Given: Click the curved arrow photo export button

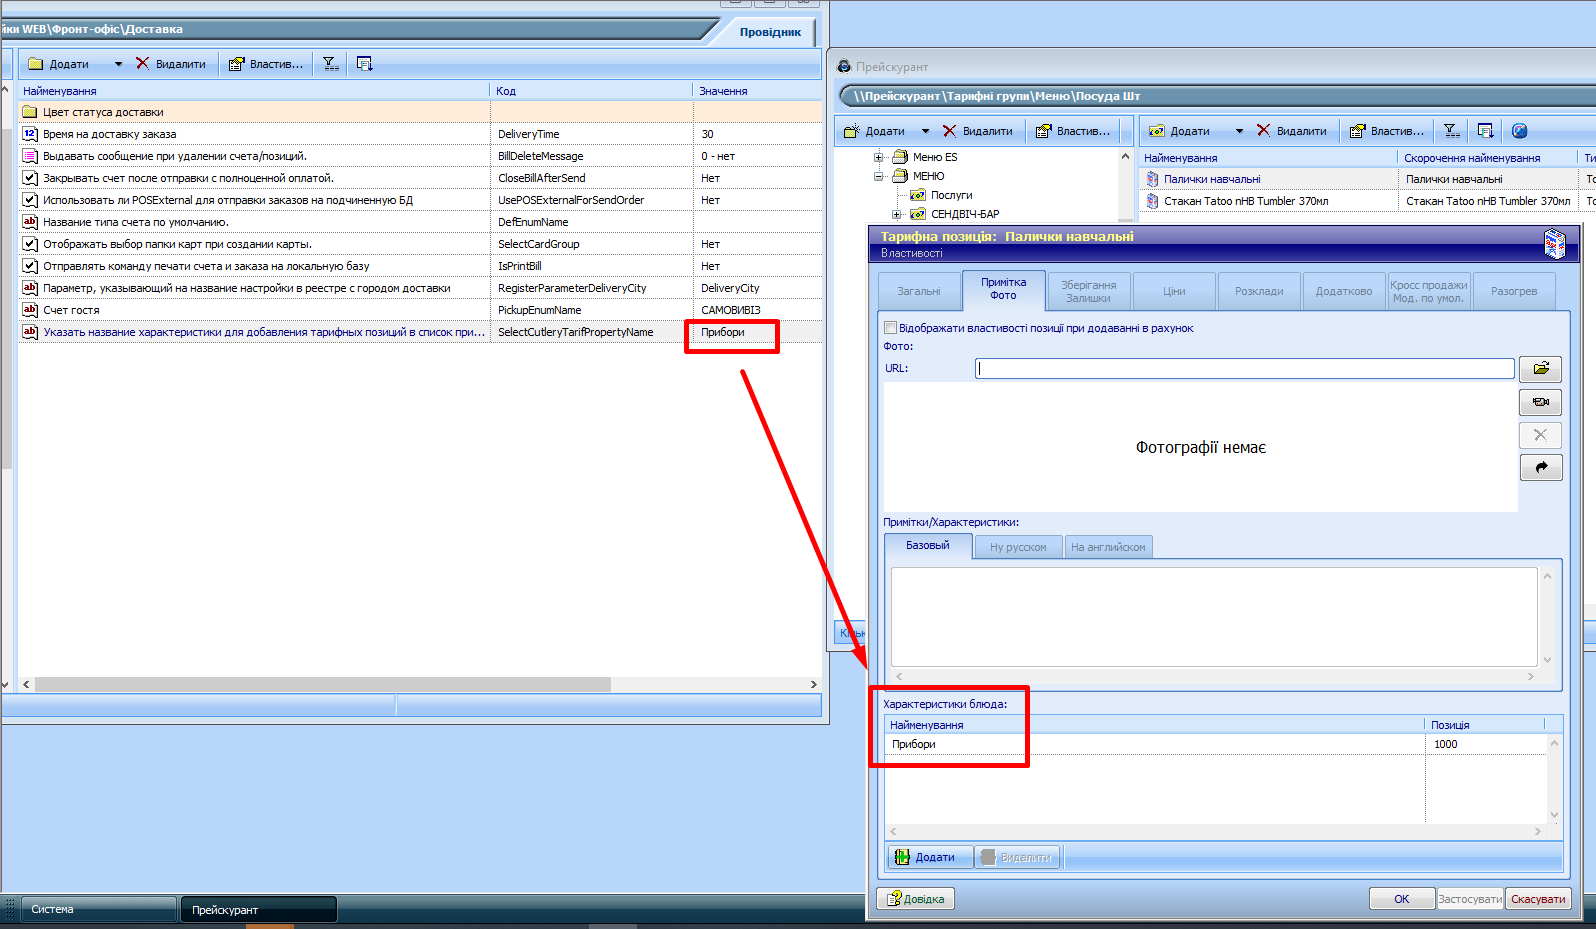Looking at the screenshot, I should click(1540, 467).
